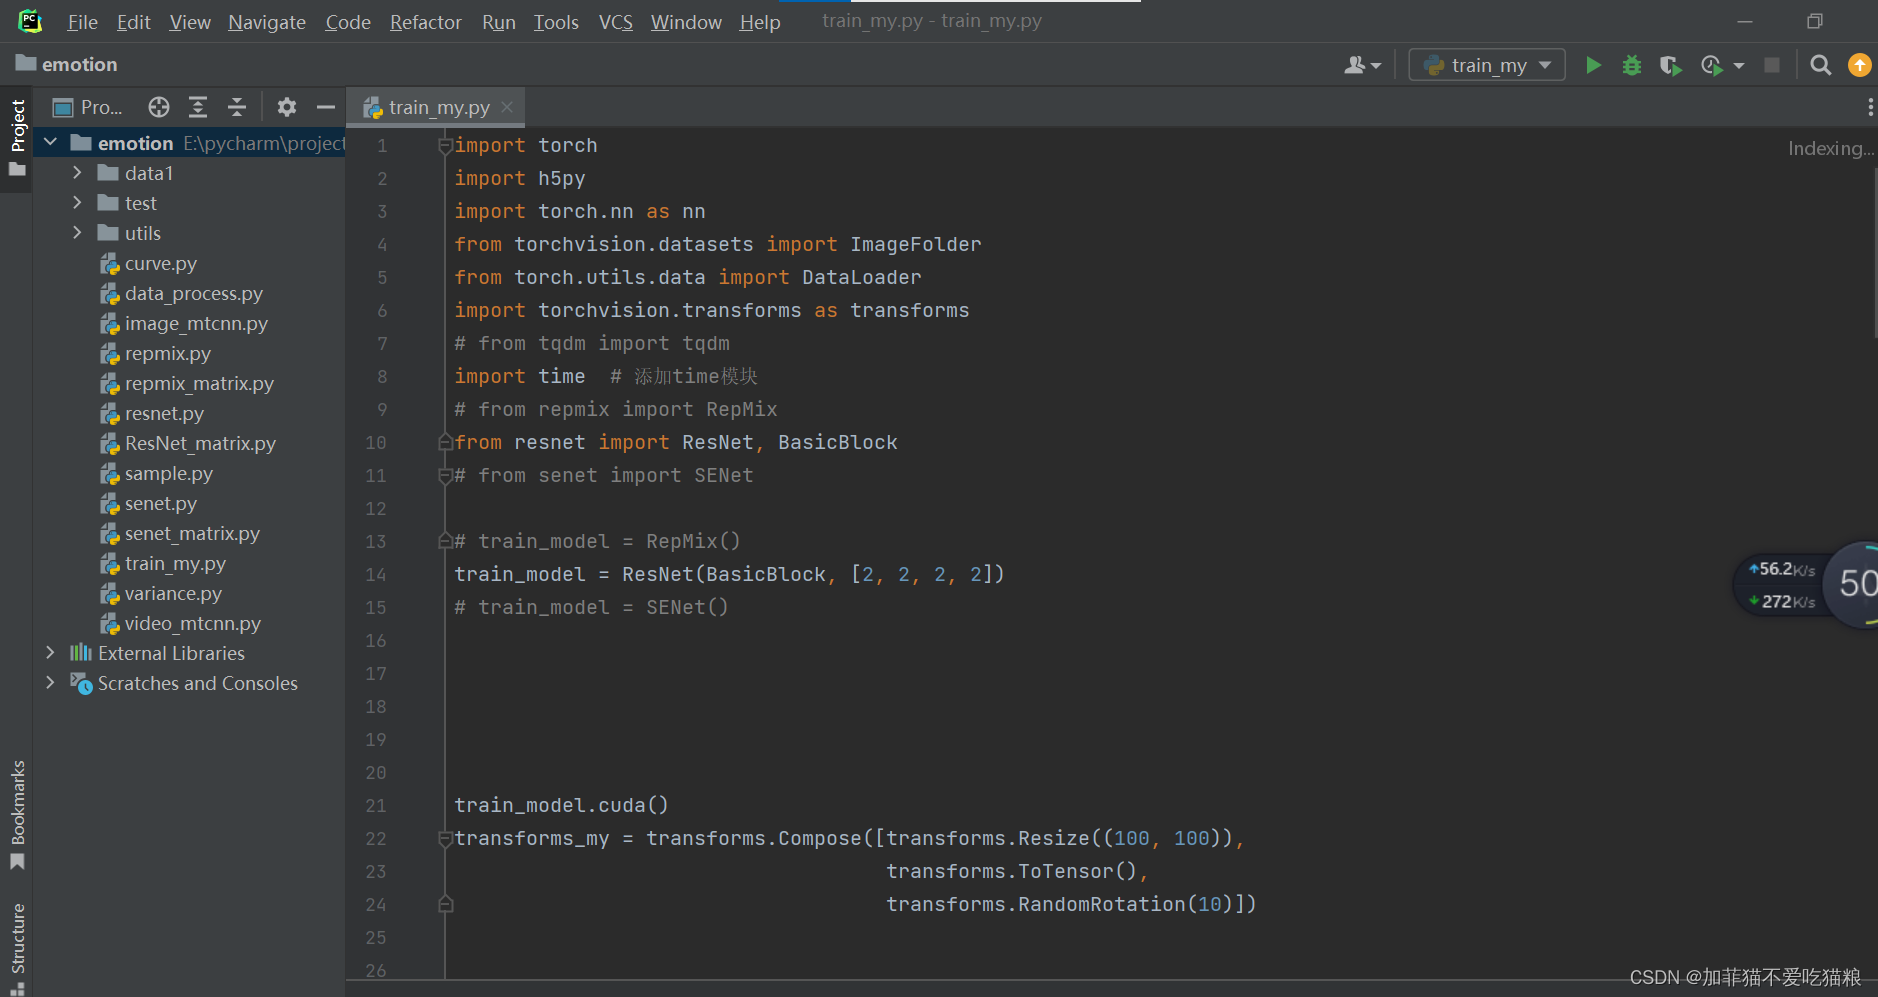Run train_my with coverage (shield icon)
Screen dimensions: 1878x997
point(1670,65)
